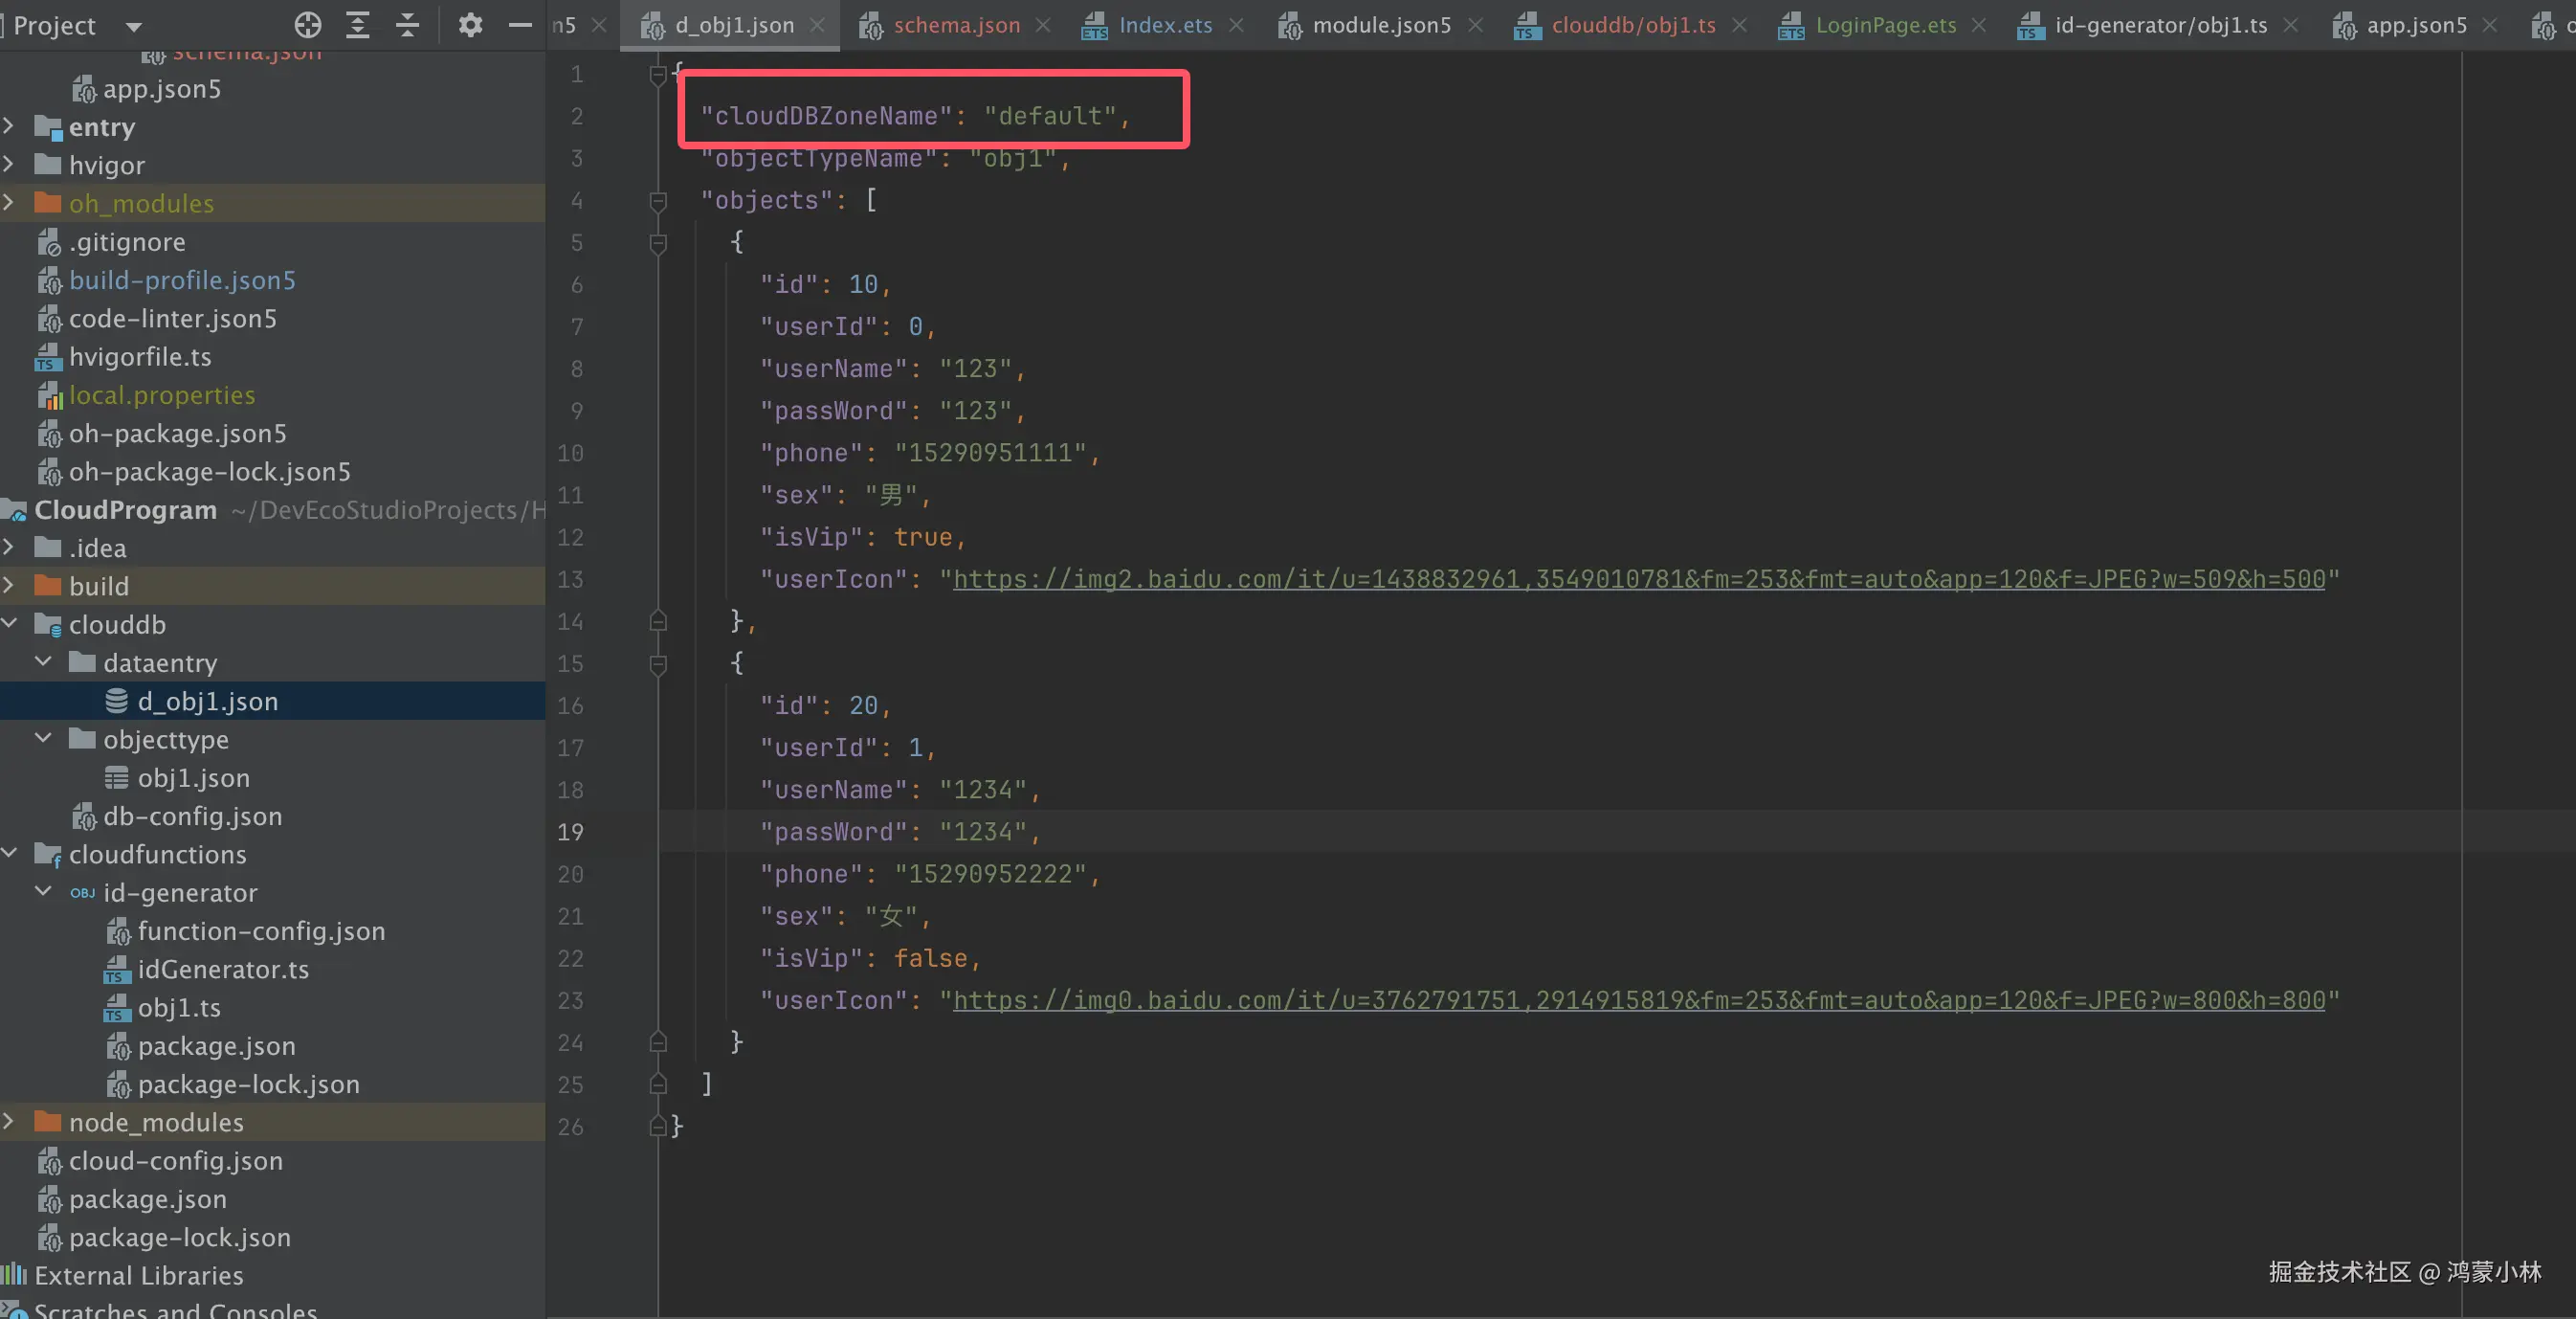Click the Collapse All toolbar icon

(407, 25)
